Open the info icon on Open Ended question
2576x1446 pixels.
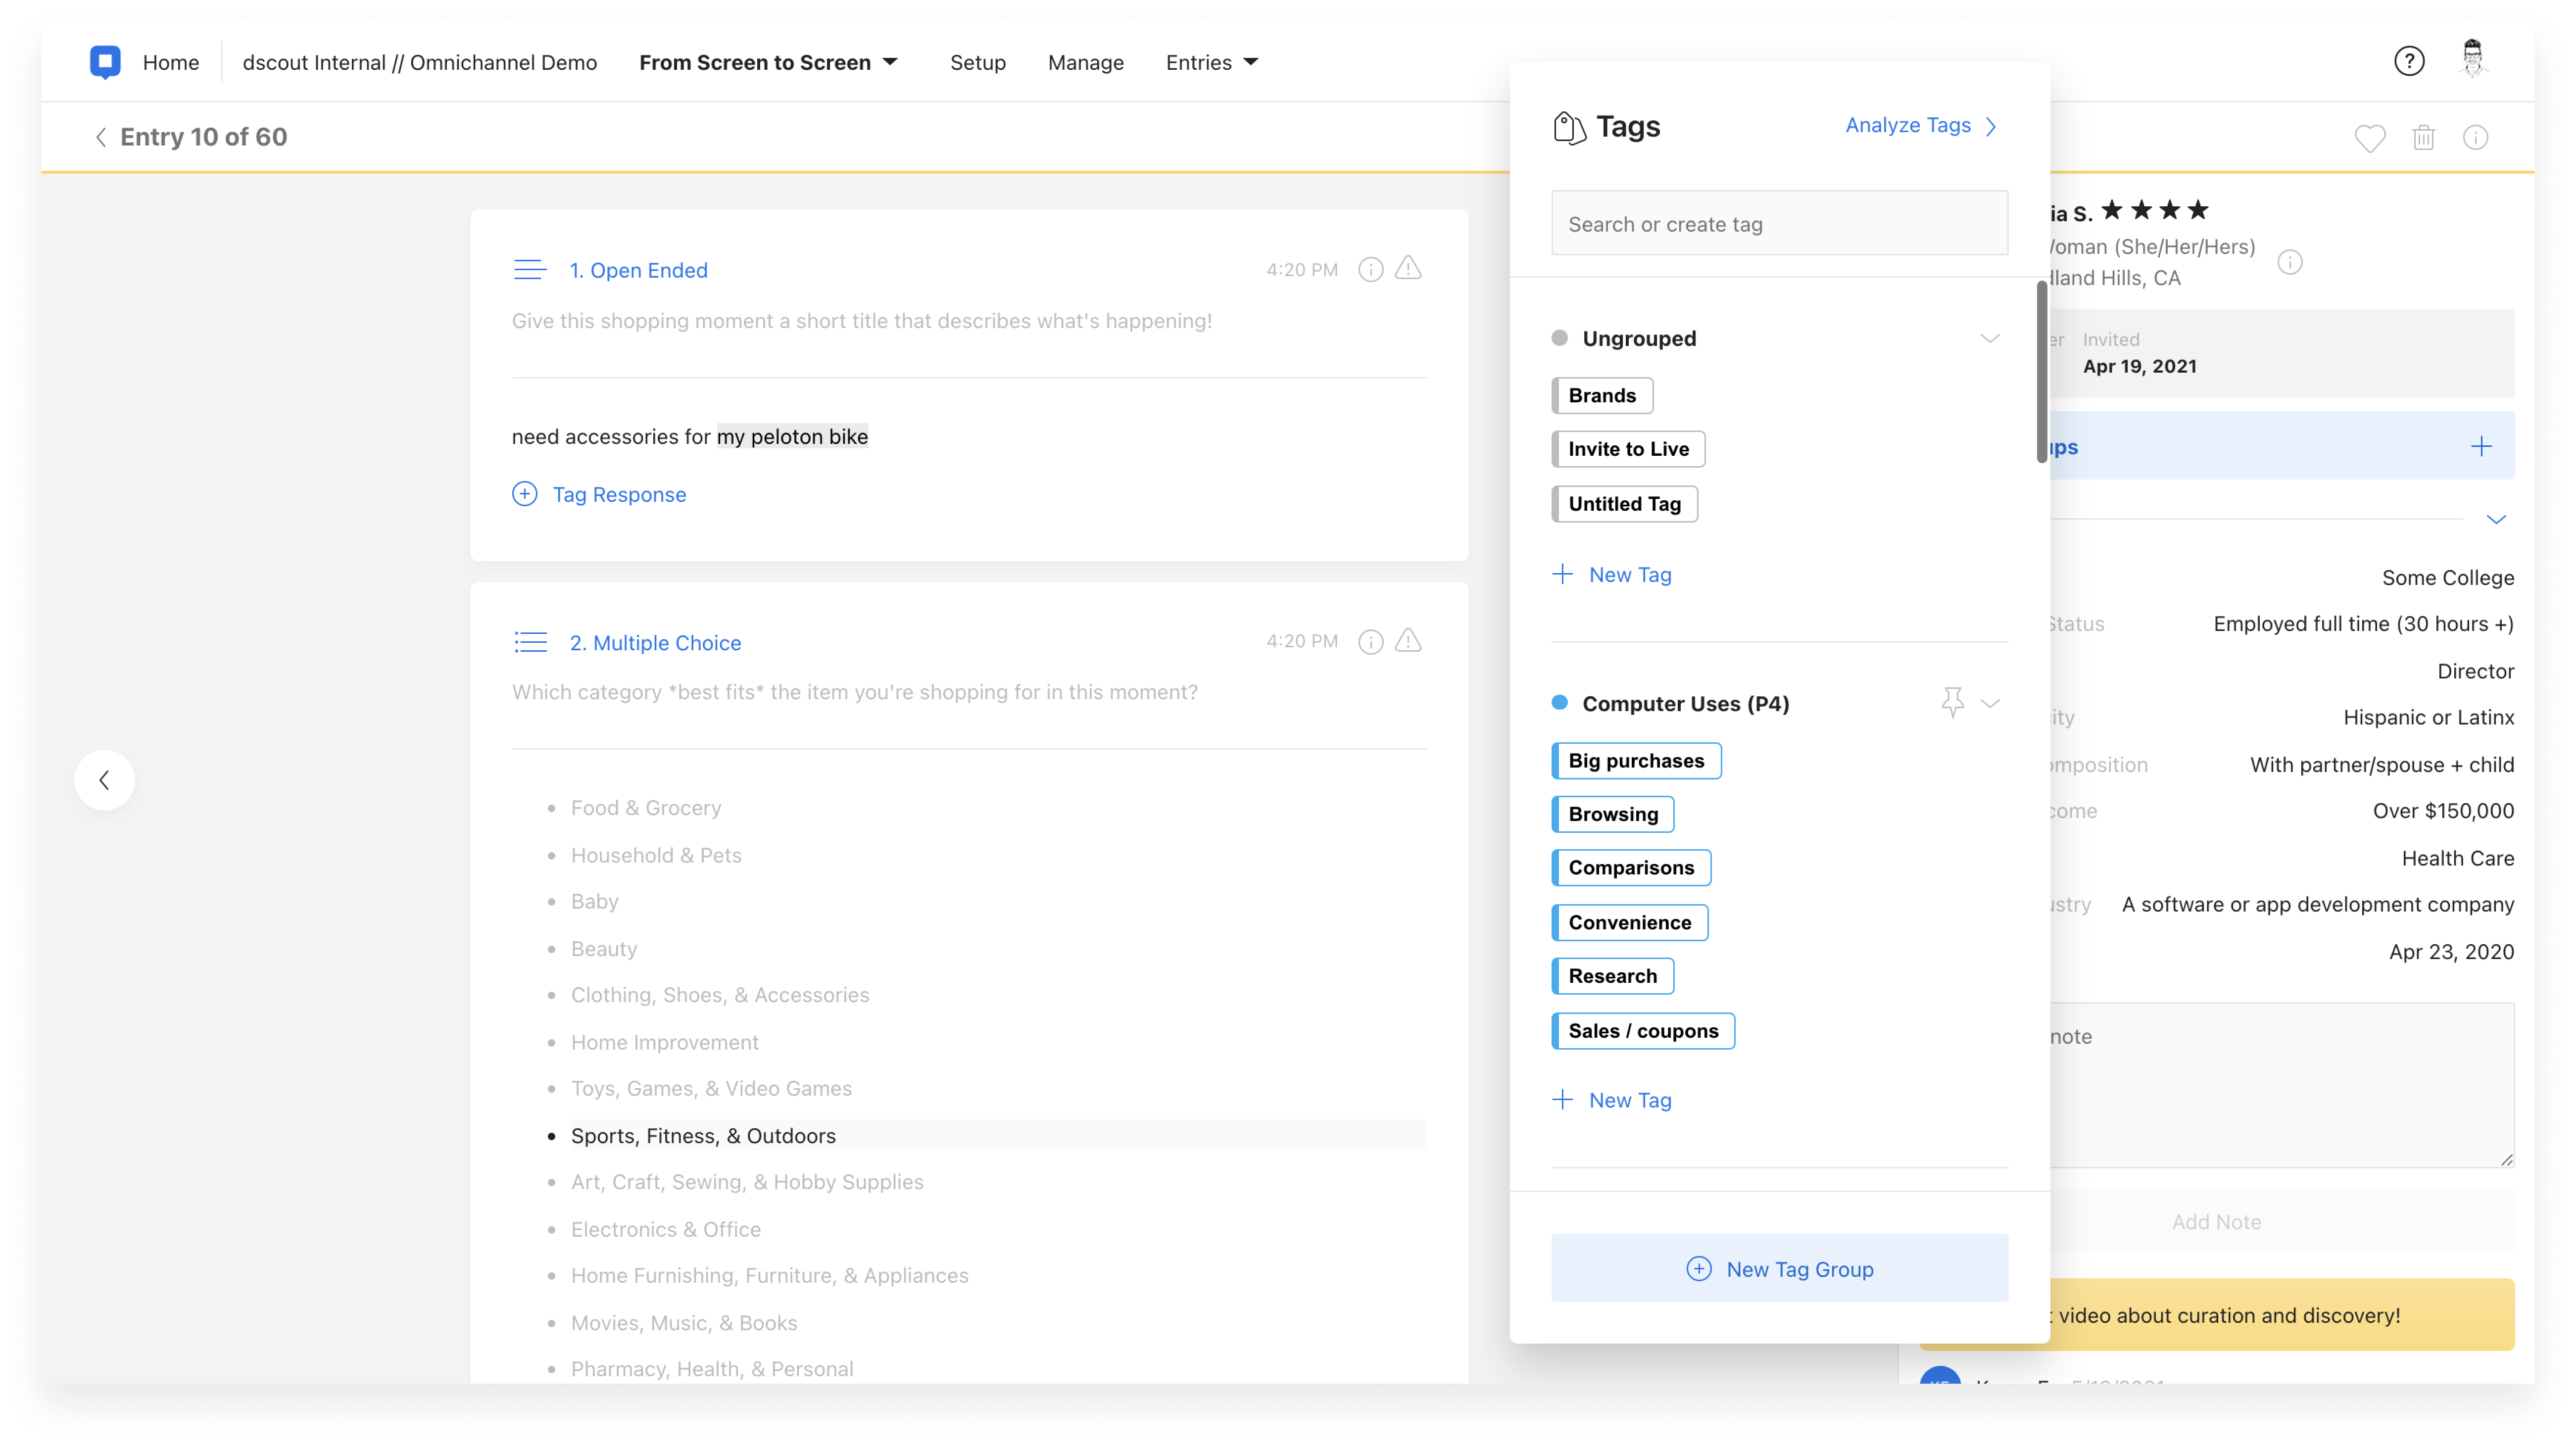(1370, 269)
